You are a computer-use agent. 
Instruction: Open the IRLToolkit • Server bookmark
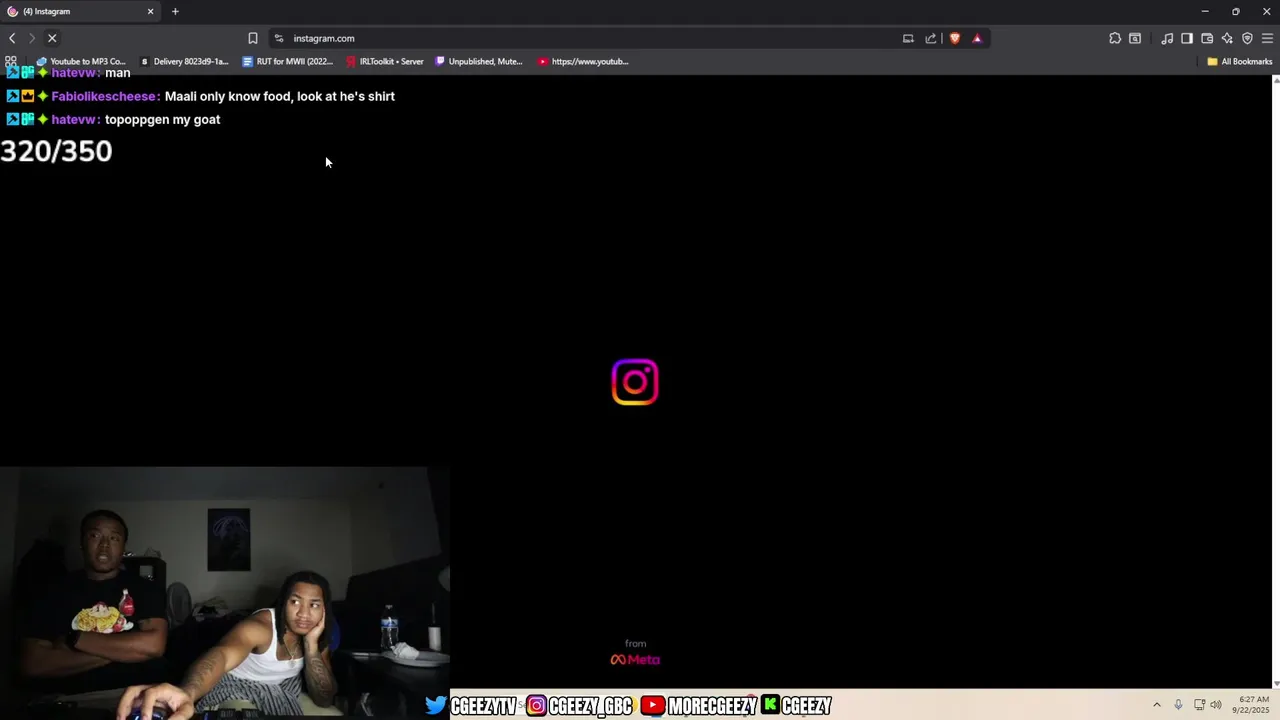pos(385,61)
